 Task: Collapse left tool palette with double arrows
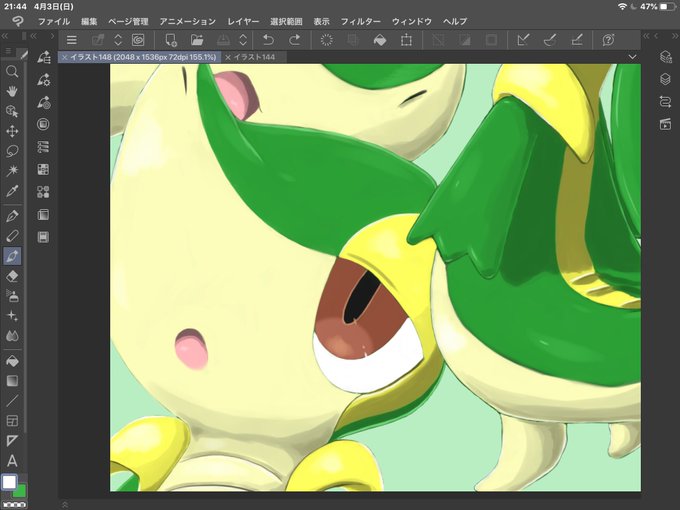(5, 36)
